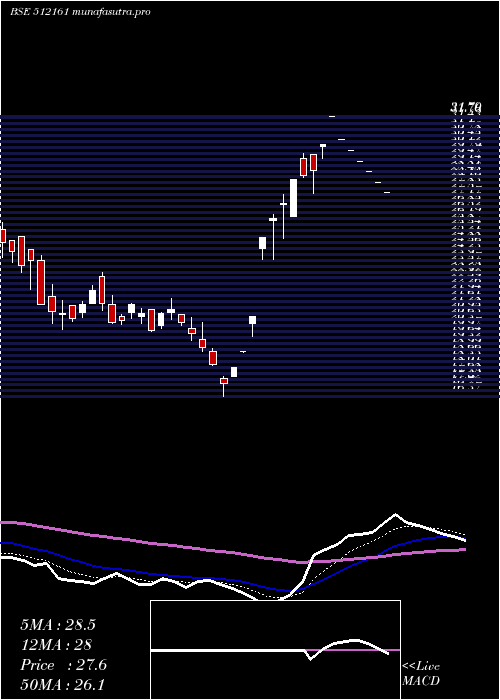The image size is (500, 700).
Task: Click the Price : 27.6 reading
Action: click(x=63, y=665)
